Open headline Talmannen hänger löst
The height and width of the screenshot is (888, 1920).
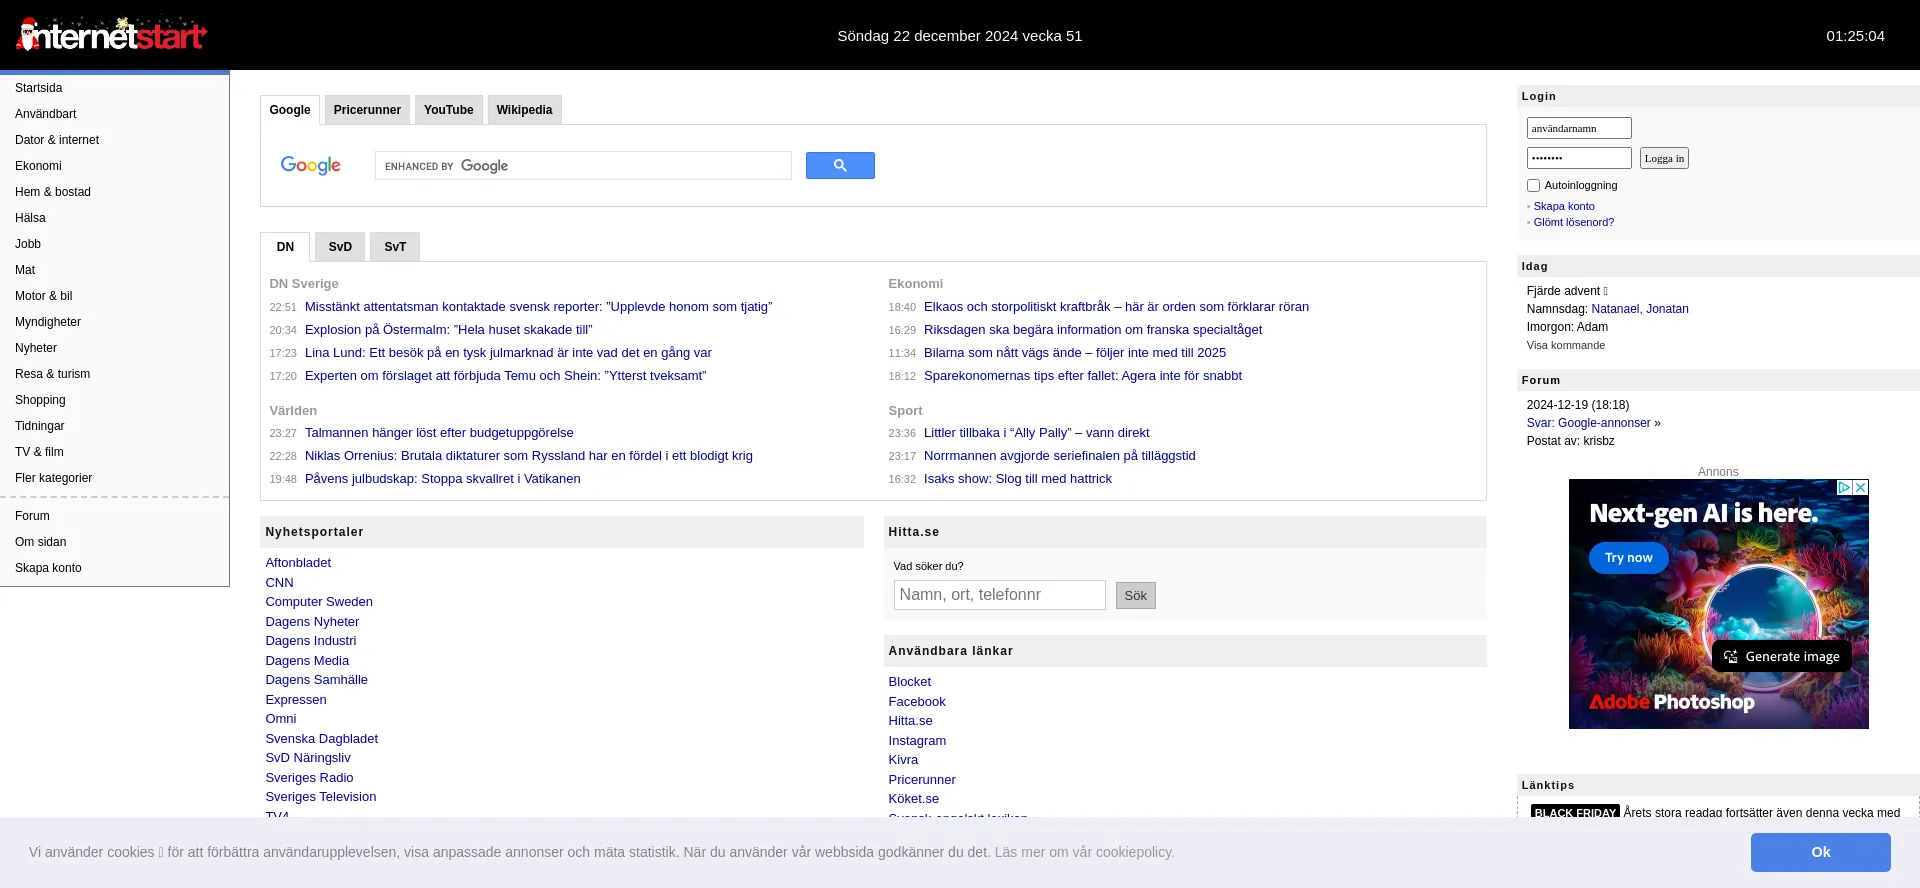439,433
